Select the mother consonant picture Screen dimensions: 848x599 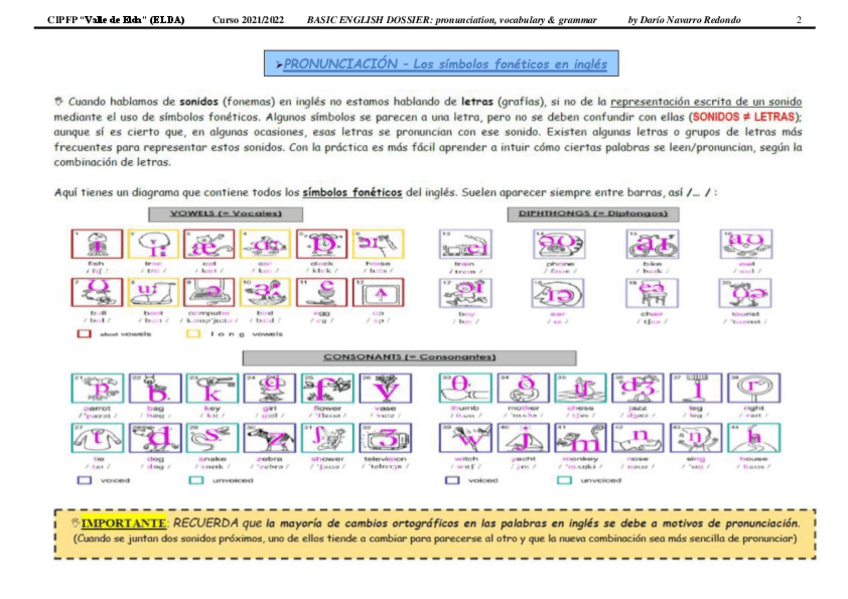click(x=523, y=388)
